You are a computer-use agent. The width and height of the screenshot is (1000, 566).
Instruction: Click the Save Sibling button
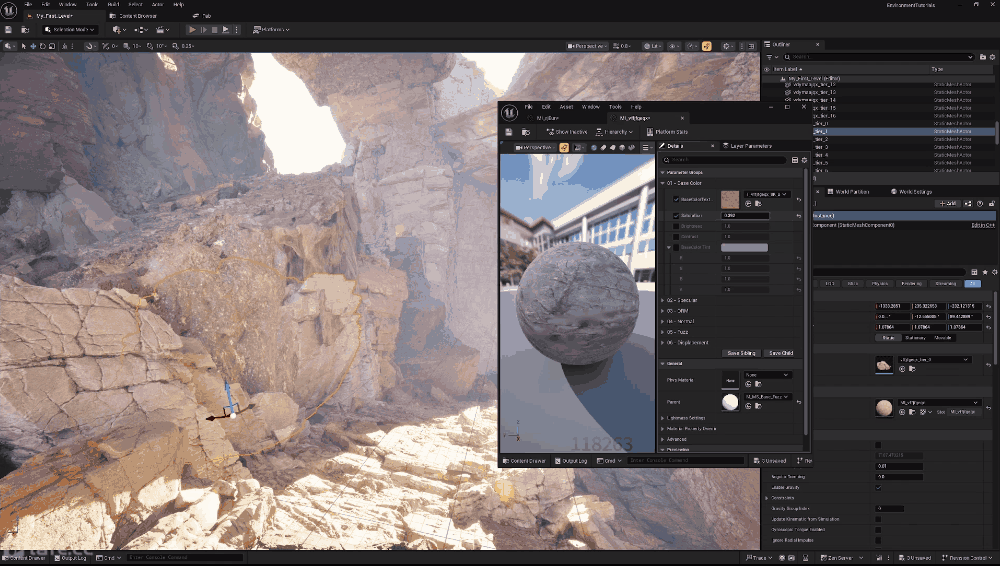(741, 353)
